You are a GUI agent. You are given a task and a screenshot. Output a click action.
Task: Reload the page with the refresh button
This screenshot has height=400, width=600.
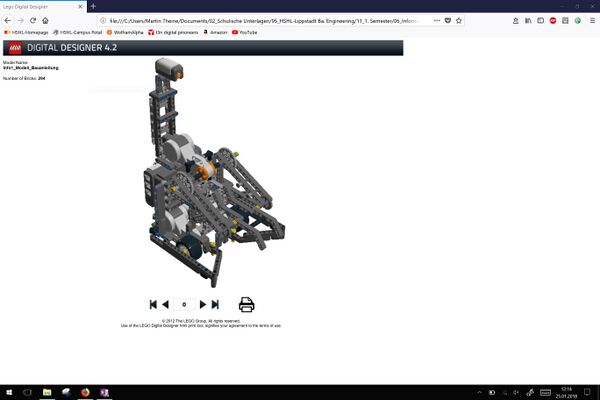[x=32, y=20]
